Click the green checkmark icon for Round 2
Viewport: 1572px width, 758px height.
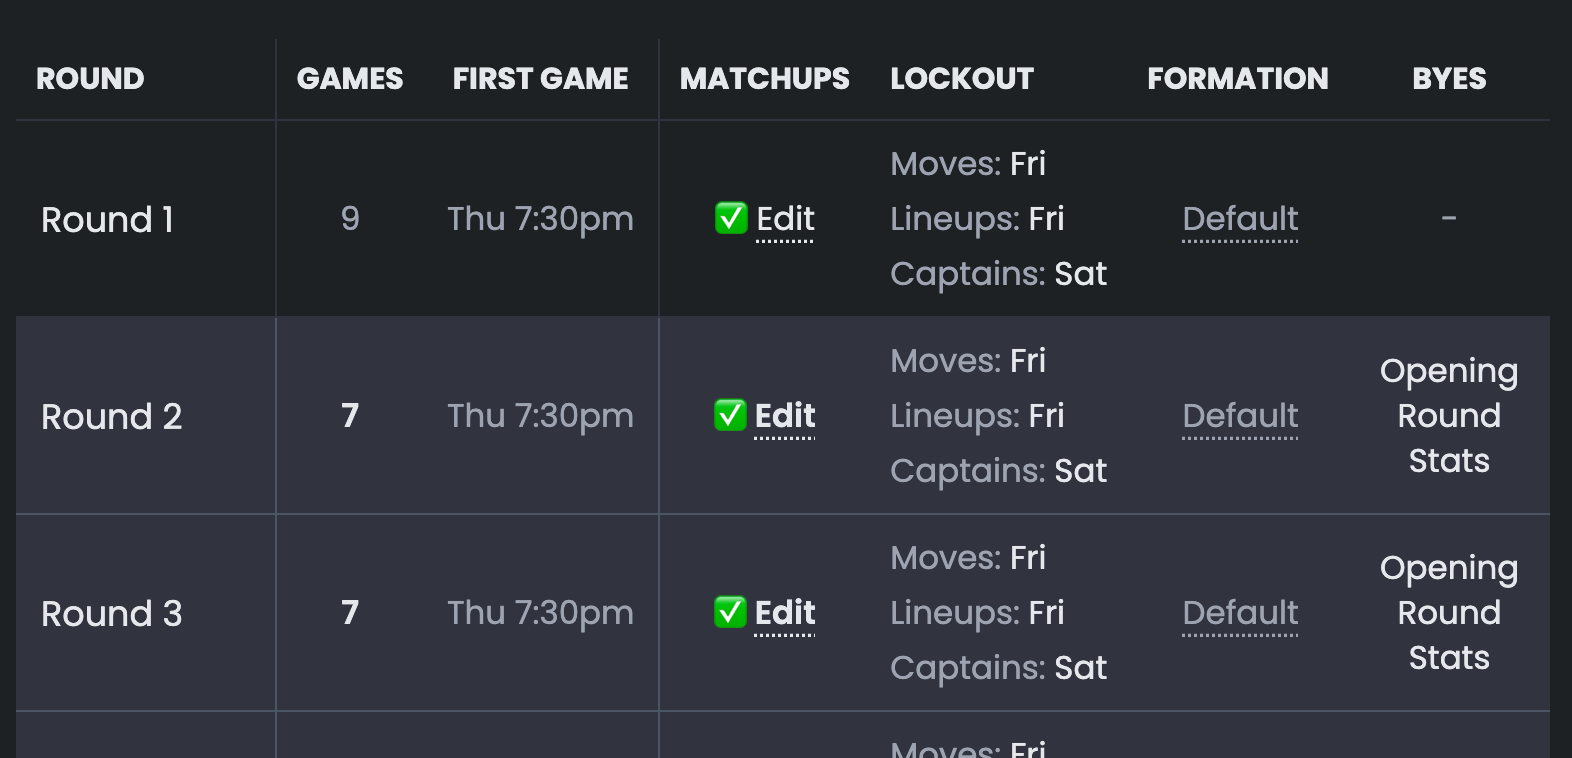[731, 416]
